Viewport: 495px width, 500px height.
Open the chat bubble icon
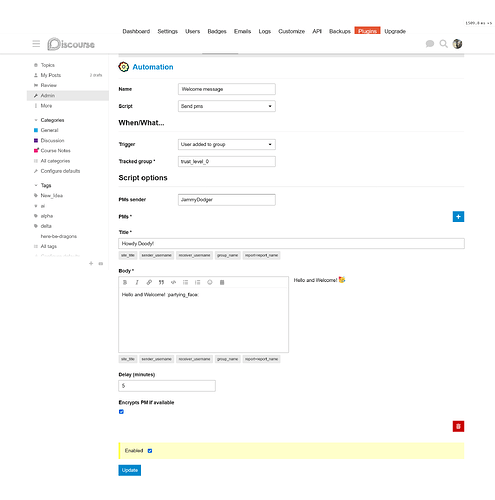[430, 44]
